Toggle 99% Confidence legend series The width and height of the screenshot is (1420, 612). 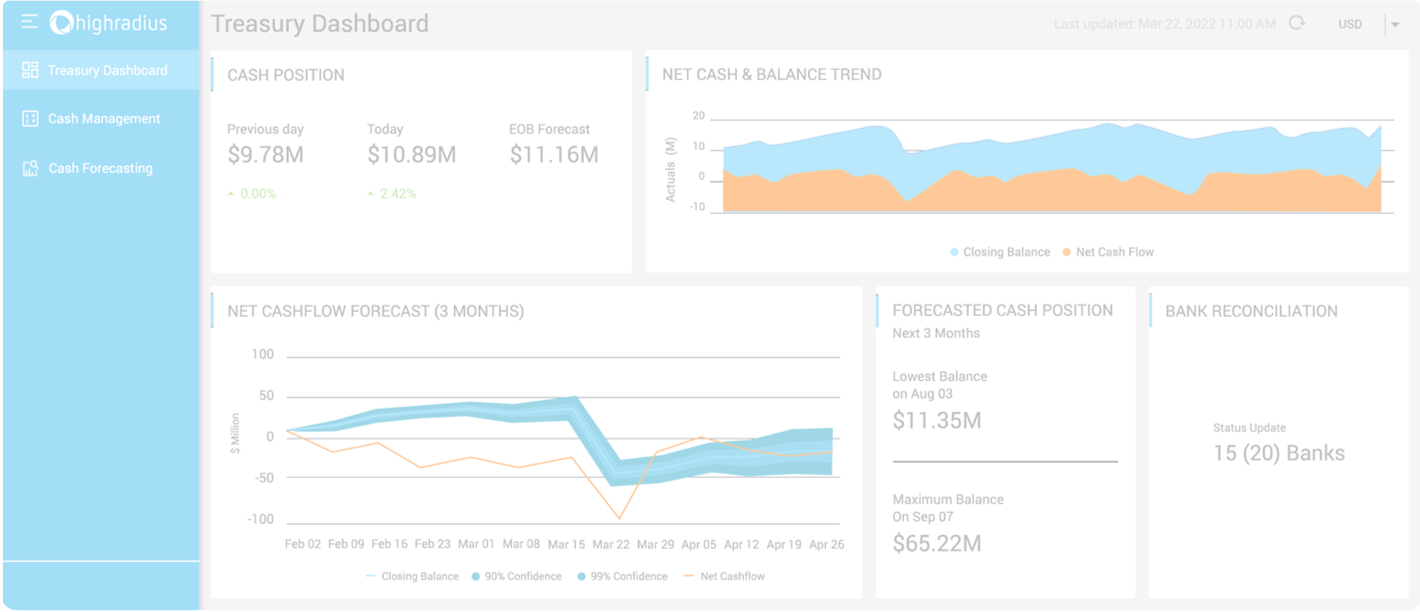(622, 576)
